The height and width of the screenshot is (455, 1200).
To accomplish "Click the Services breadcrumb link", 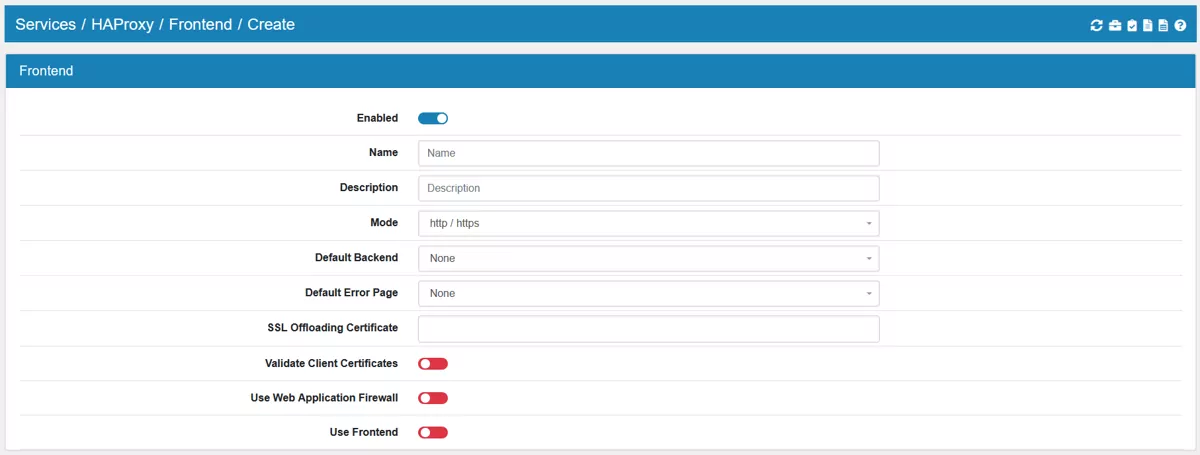I will pos(44,24).
